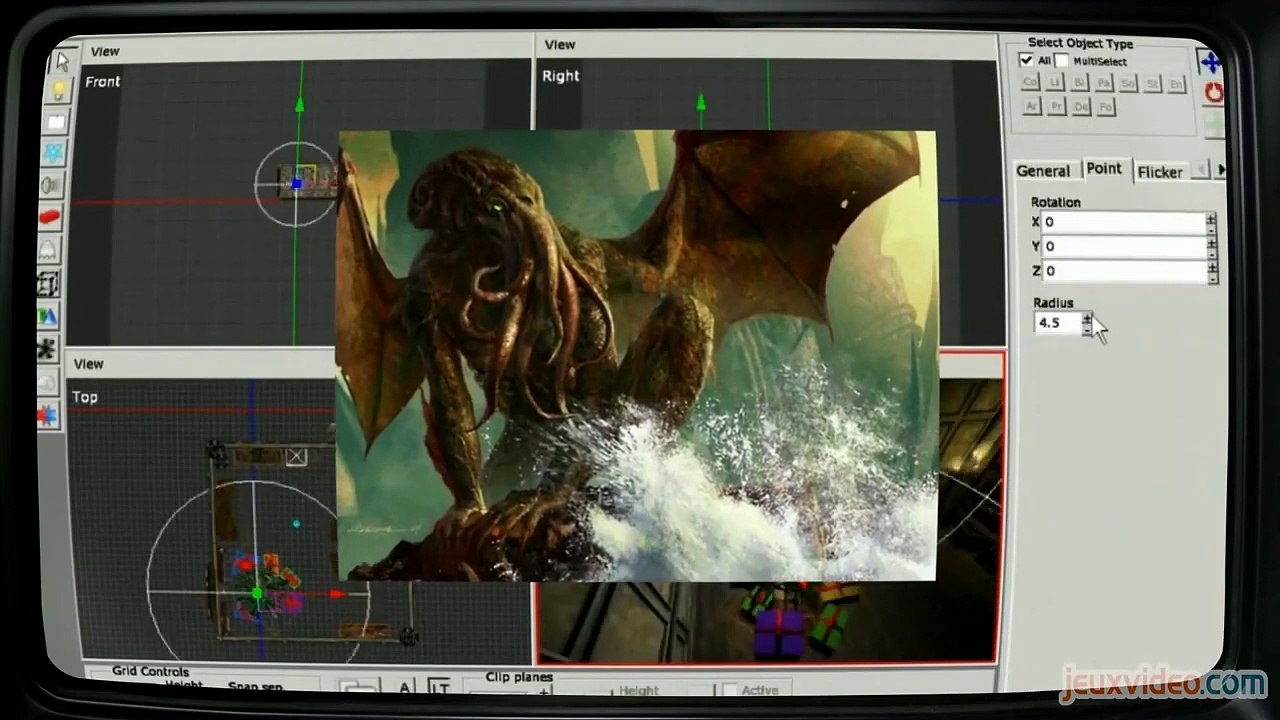Select the red capsule tool

point(50,216)
